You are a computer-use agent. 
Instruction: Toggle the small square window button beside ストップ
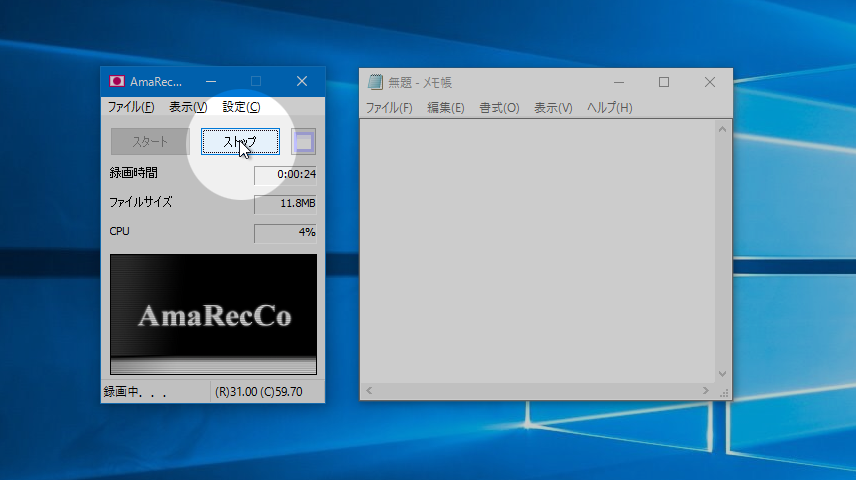click(304, 142)
